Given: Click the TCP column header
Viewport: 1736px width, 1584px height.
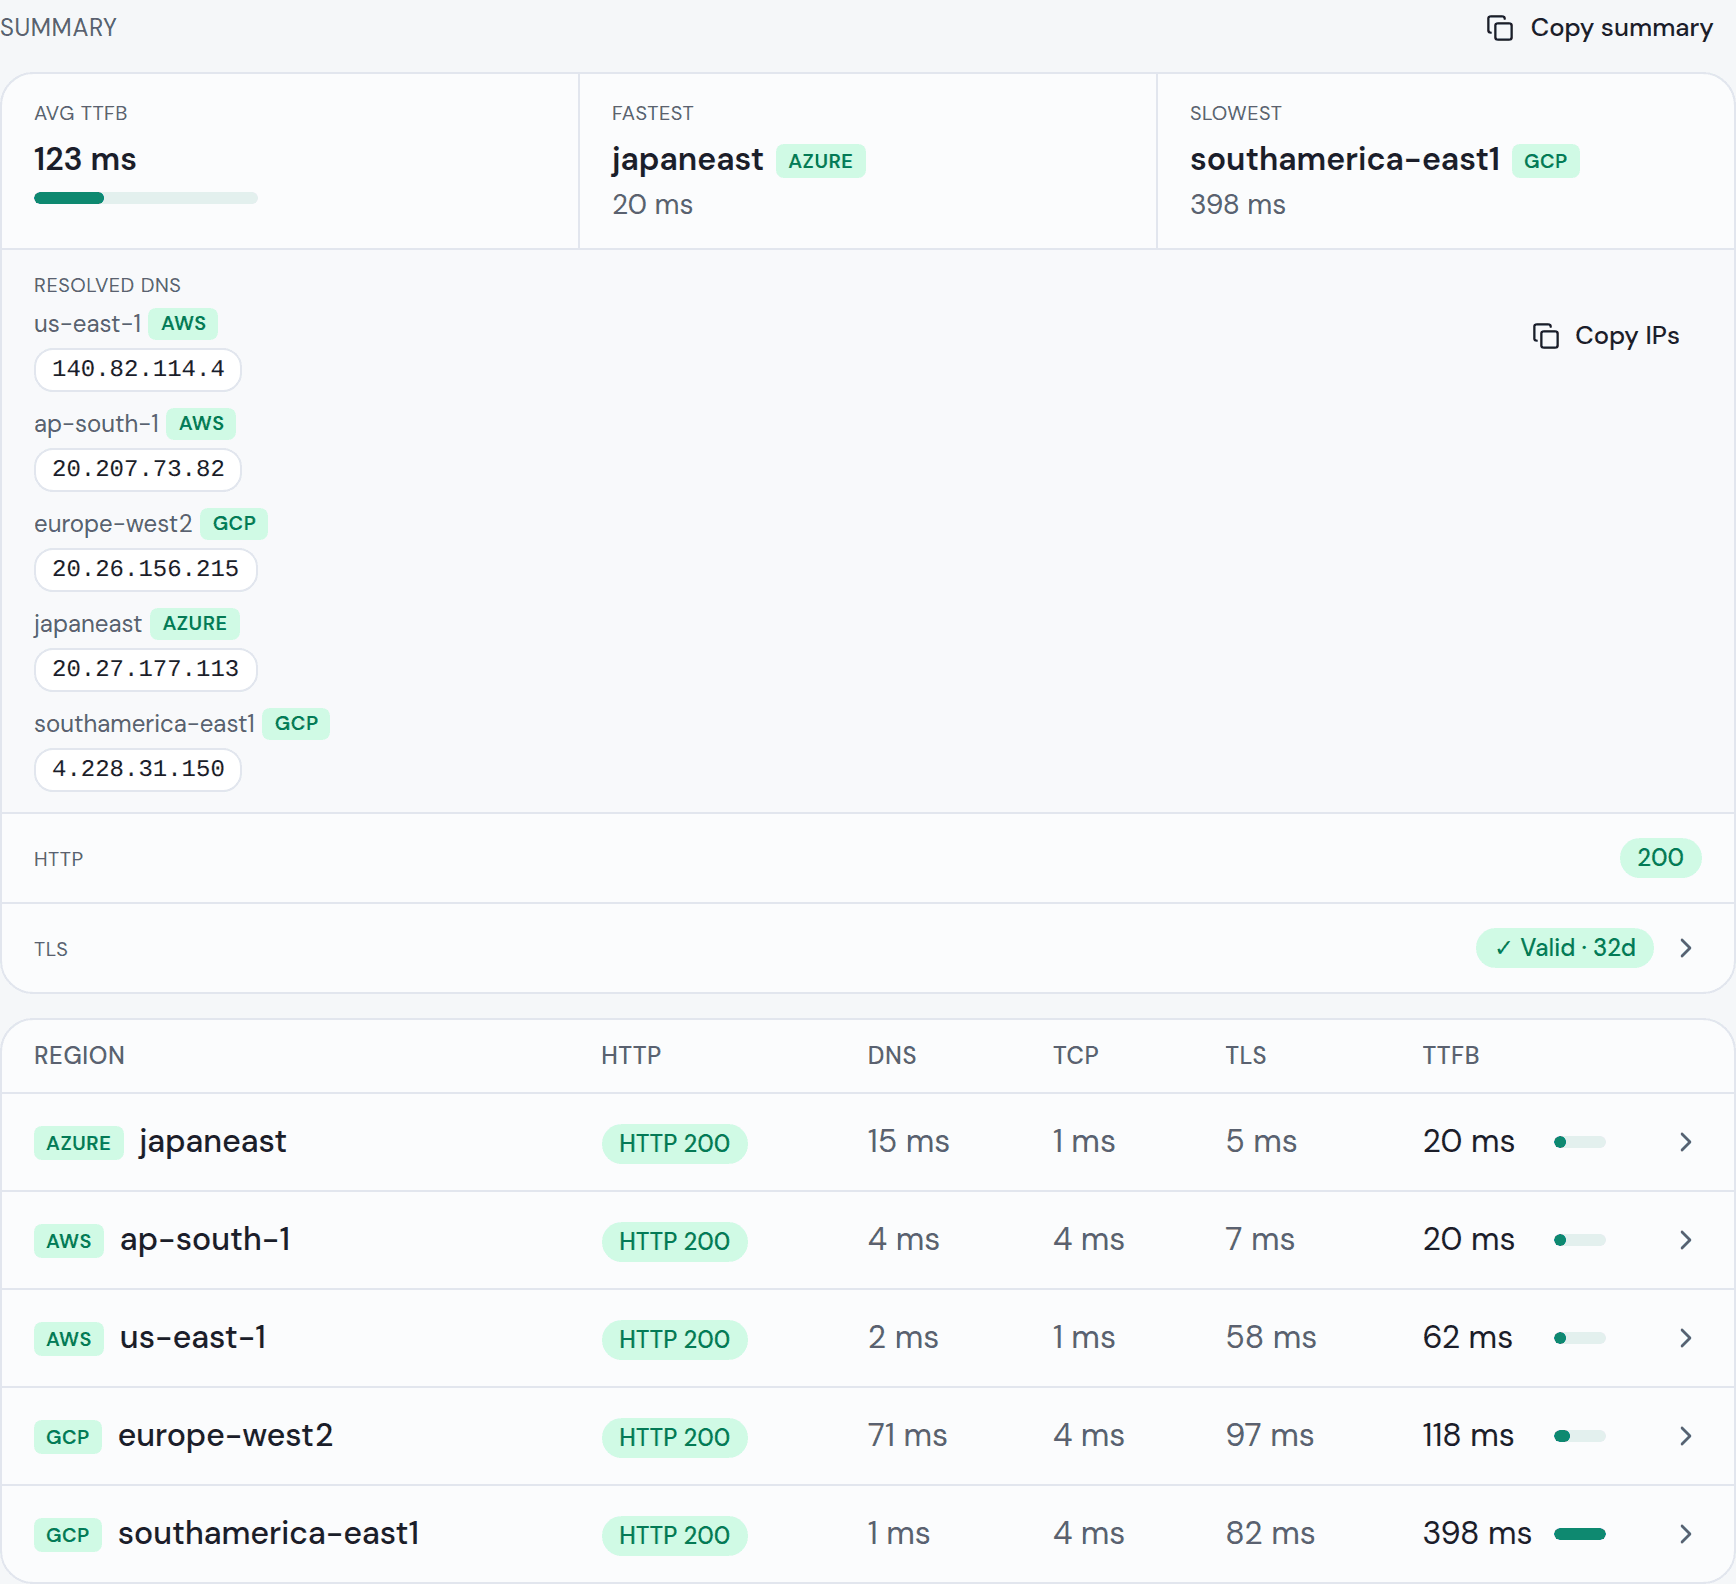Looking at the screenshot, I should tap(1076, 1056).
